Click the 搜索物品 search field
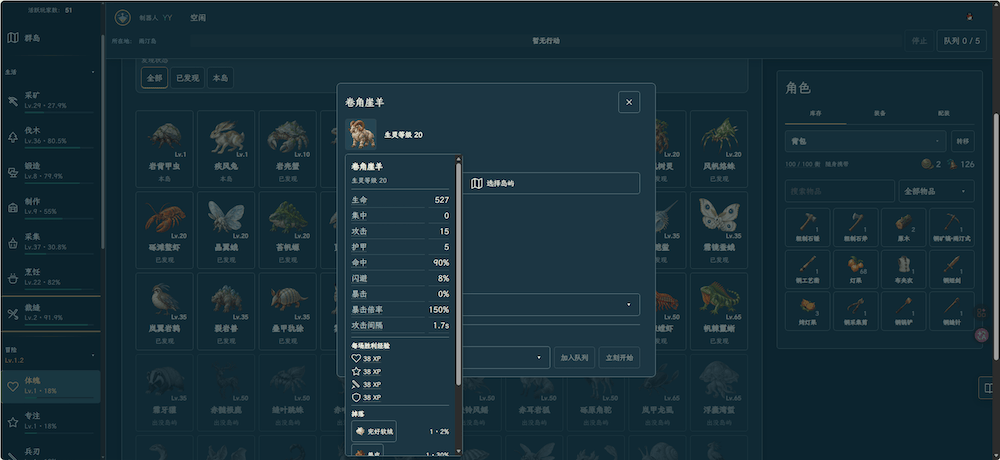1000x460 pixels. 840,191
